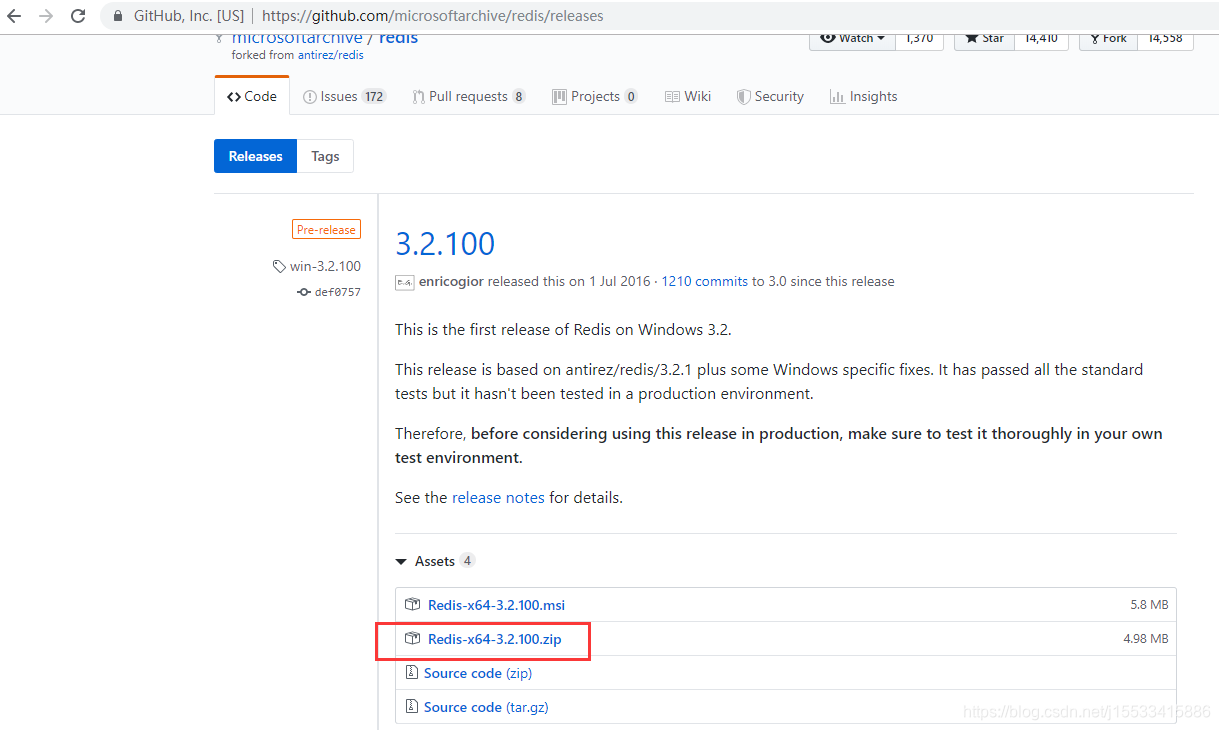Open the 1210 commits link

(x=705, y=282)
